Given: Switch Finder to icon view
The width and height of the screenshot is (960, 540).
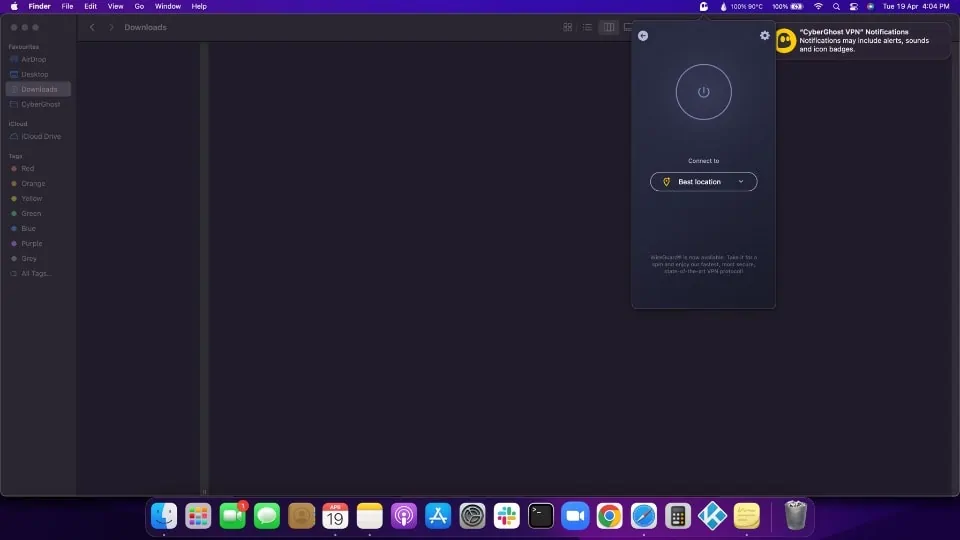Looking at the screenshot, I should click(x=568, y=27).
